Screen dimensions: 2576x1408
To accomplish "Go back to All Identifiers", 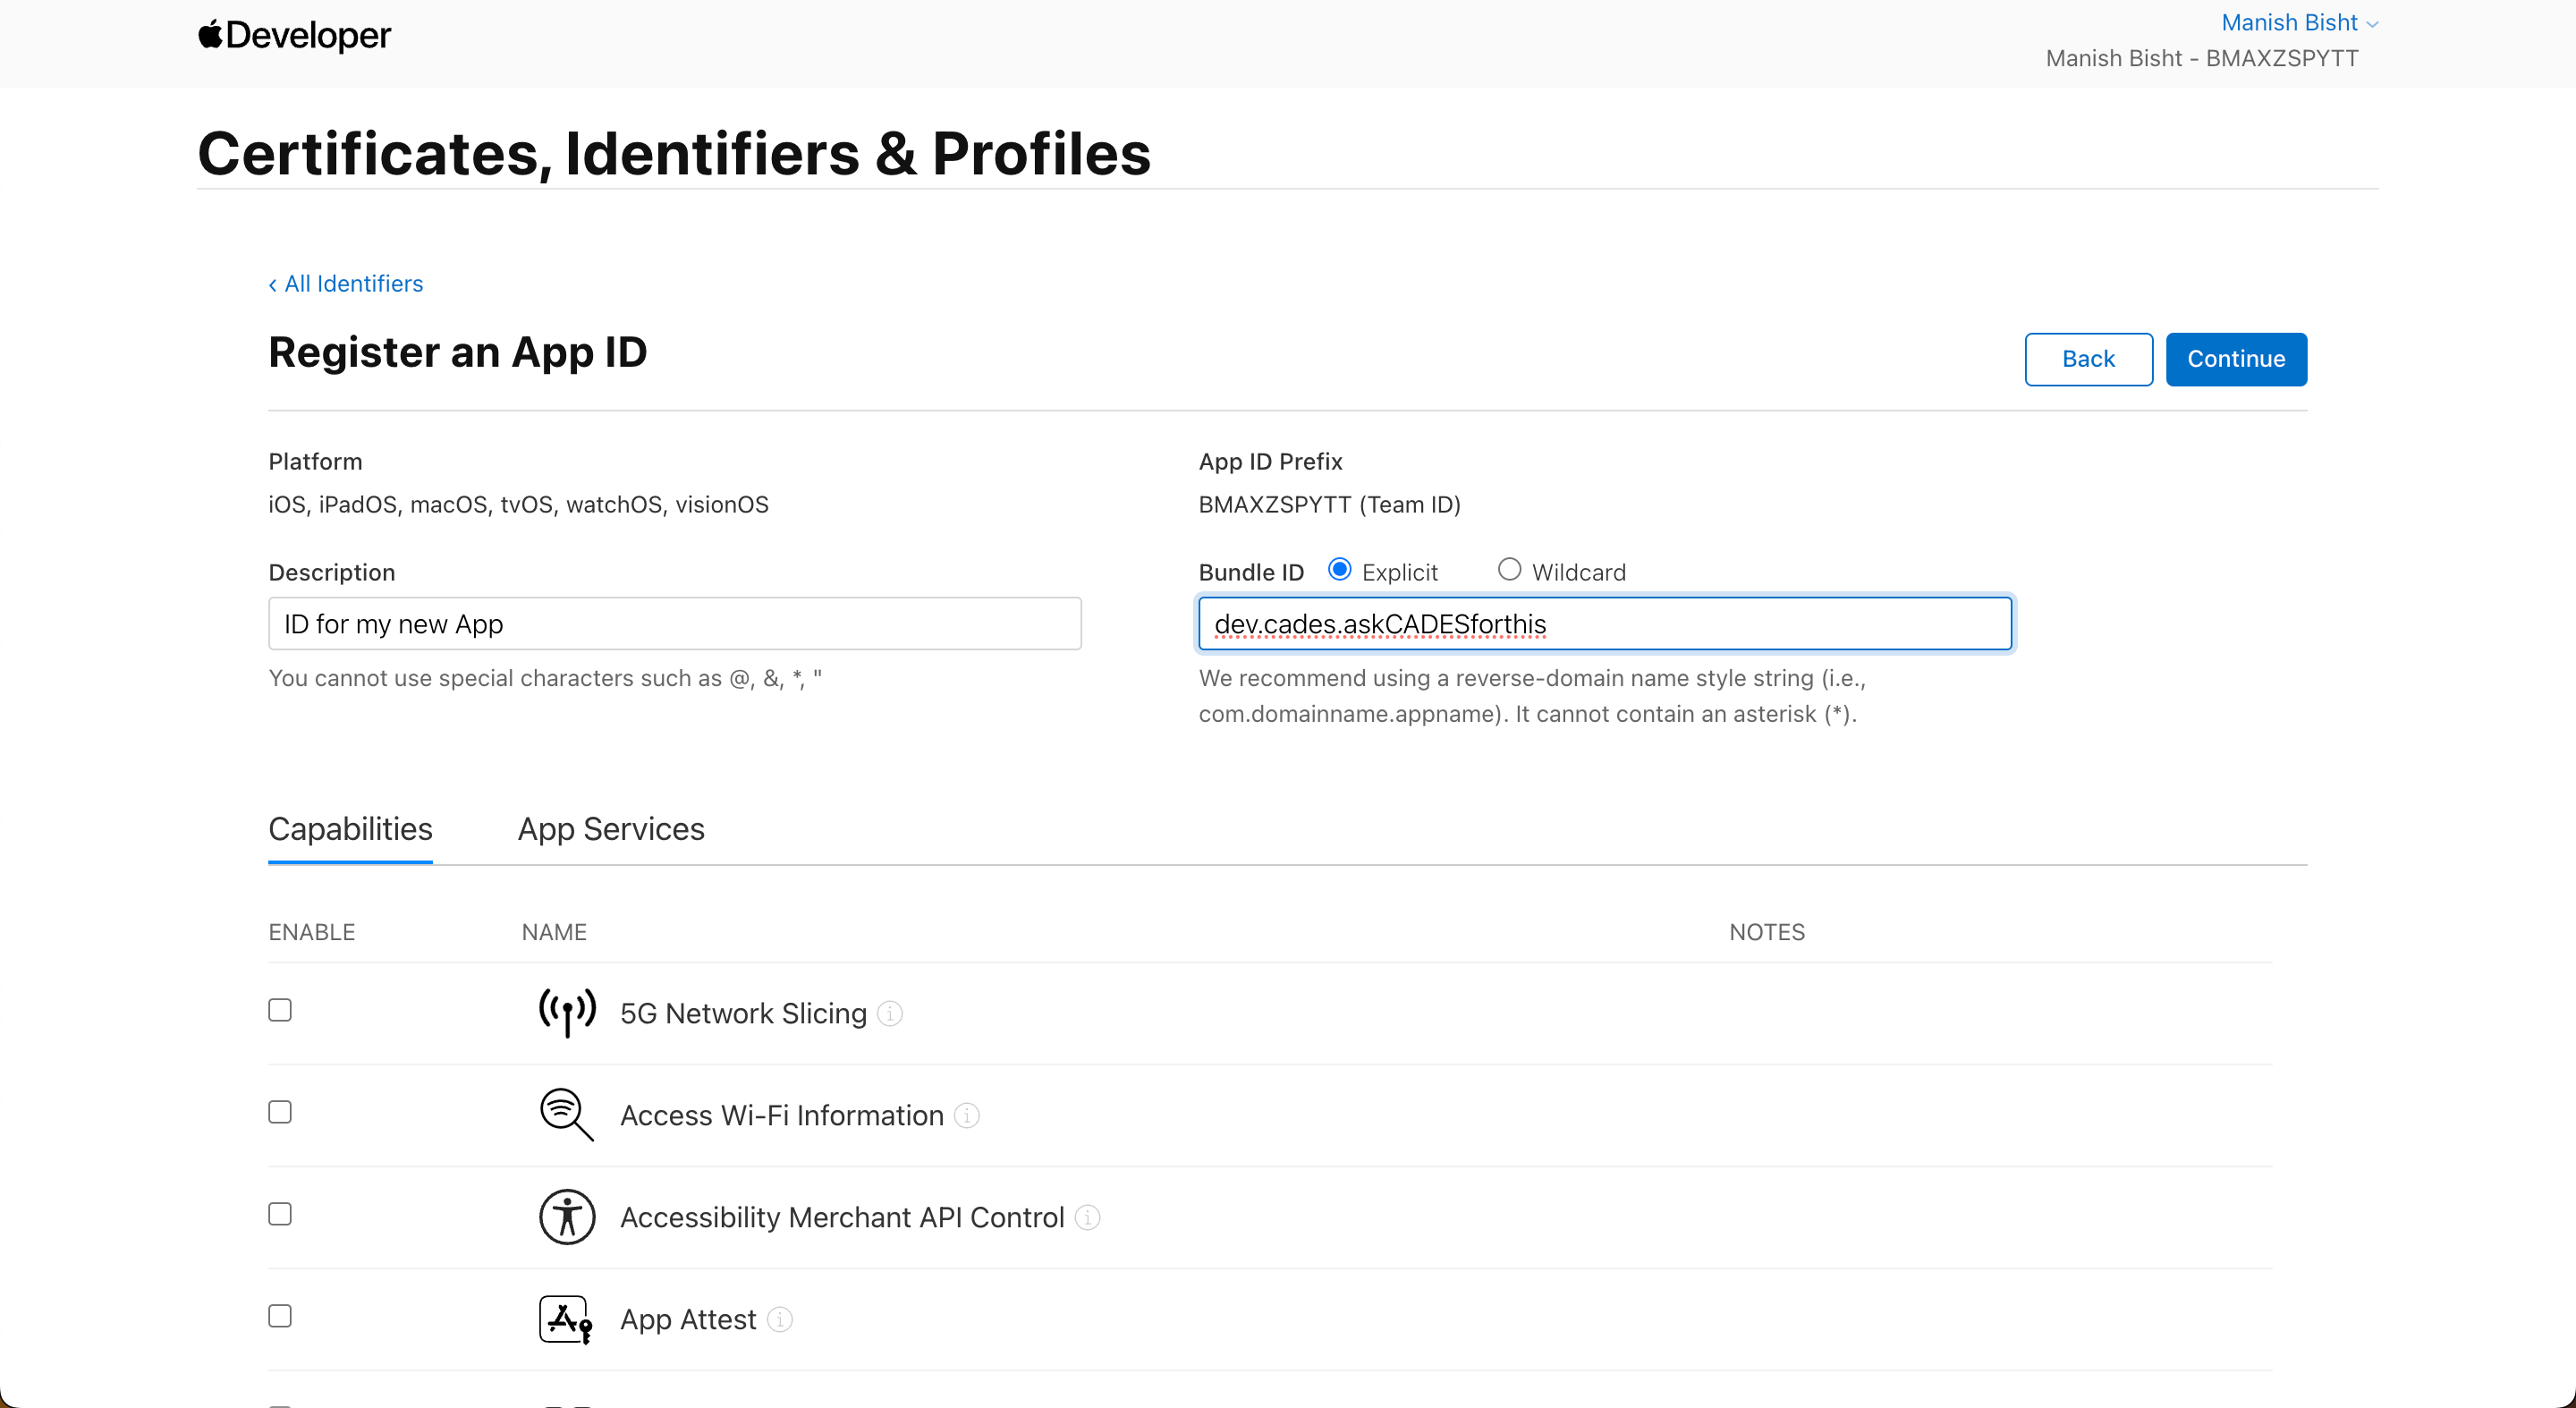I will (346, 284).
